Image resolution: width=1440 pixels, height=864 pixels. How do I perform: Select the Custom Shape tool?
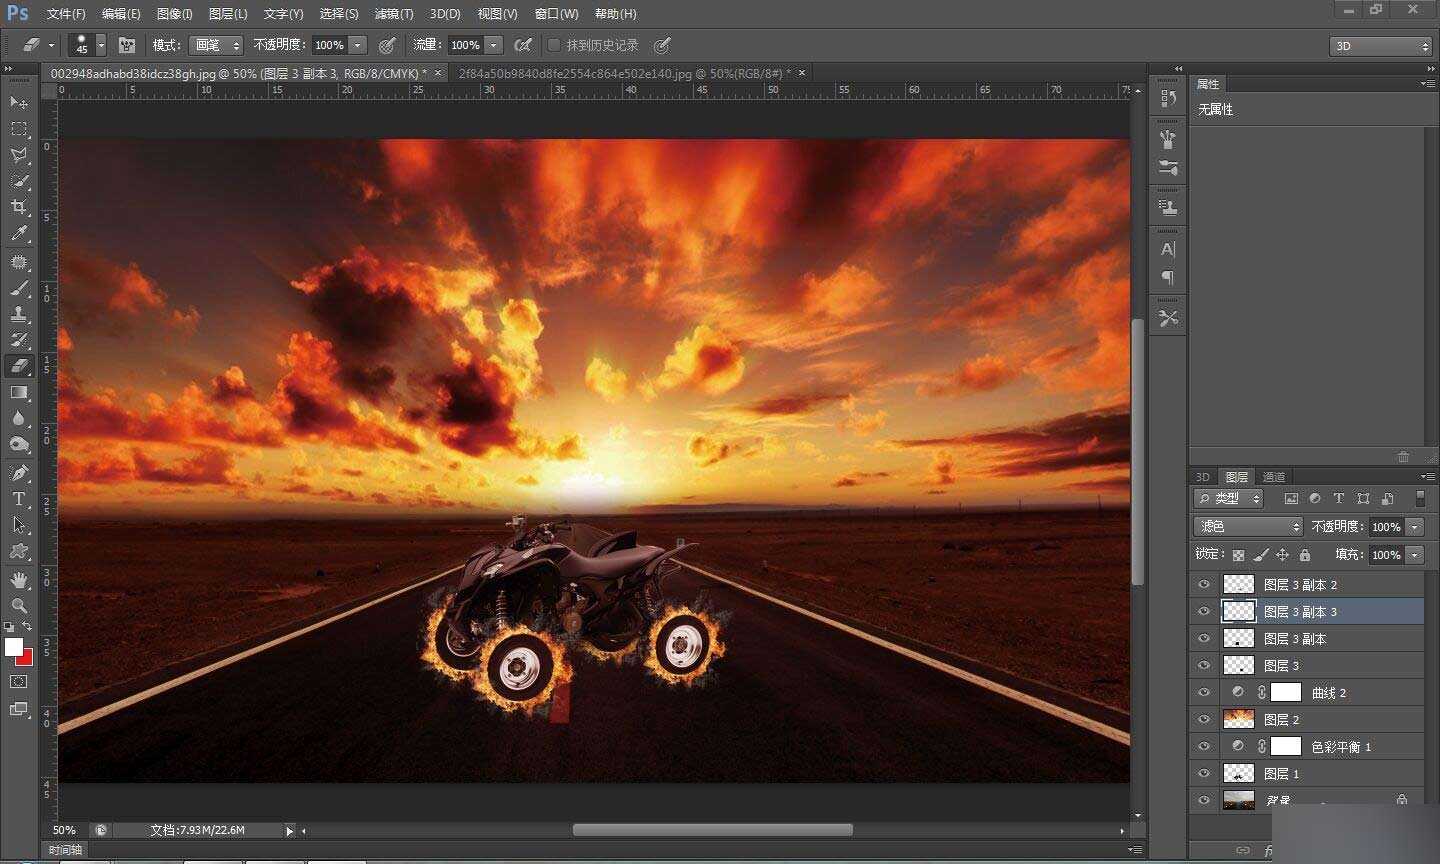[x=19, y=551]
